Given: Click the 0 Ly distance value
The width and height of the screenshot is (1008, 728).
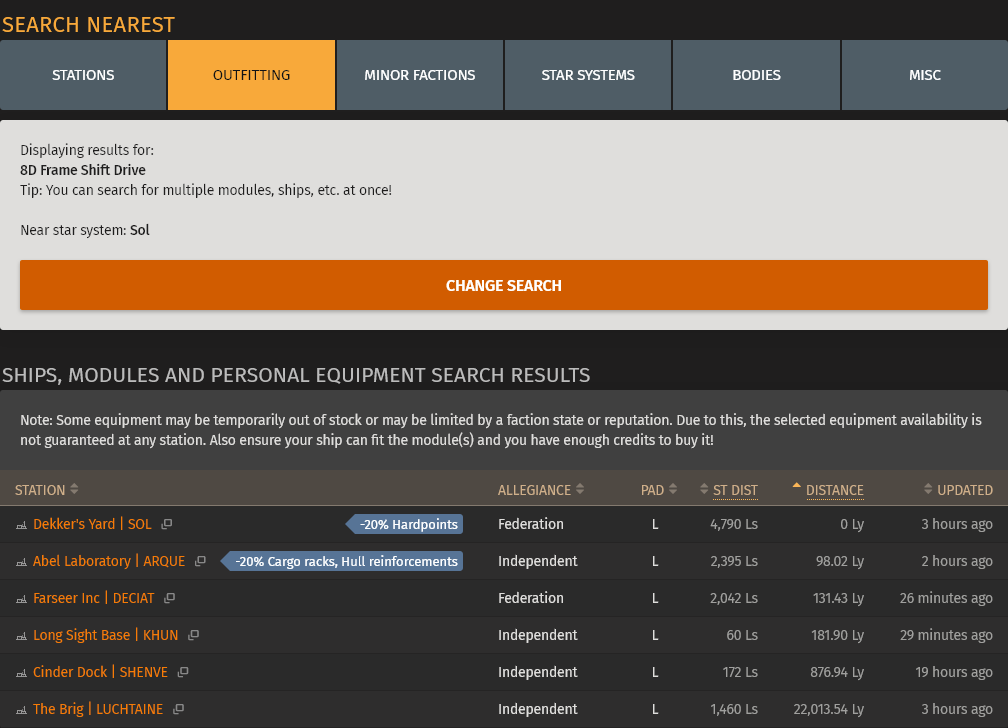Looking at the screenshot, I should pyautogui.click(x=852, y=524).
